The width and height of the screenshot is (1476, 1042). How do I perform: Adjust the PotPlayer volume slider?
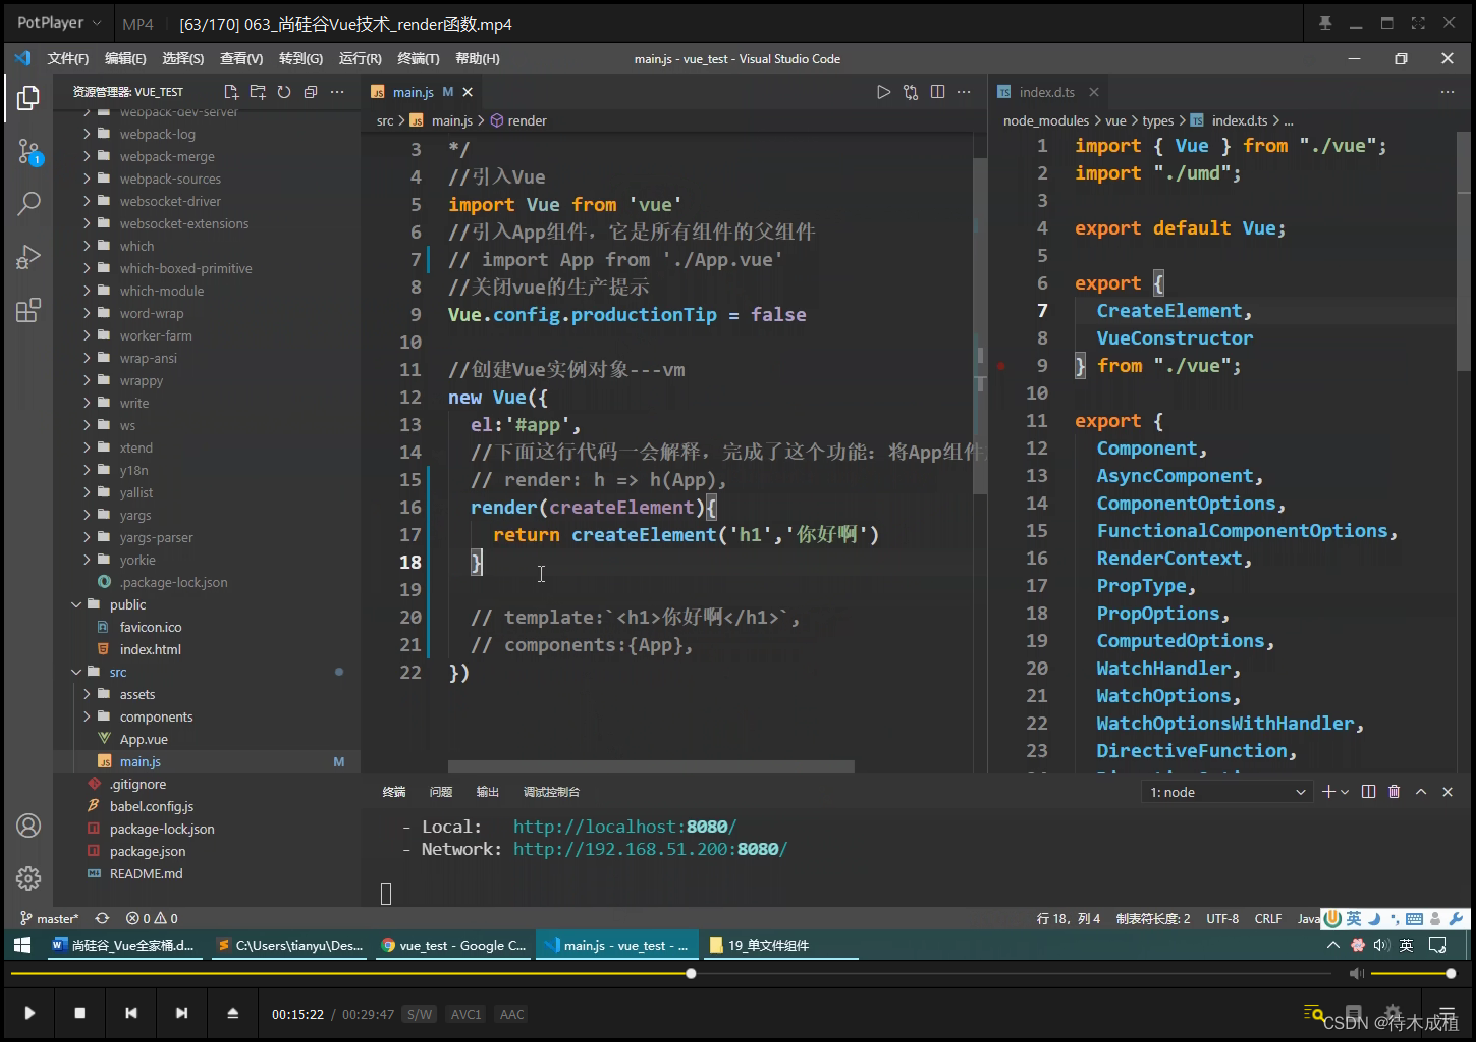(1413, 973)
